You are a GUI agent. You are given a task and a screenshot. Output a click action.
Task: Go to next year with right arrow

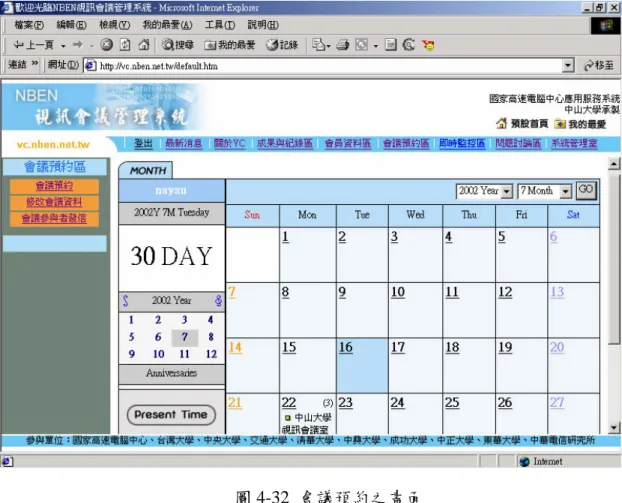pos(219,301)
